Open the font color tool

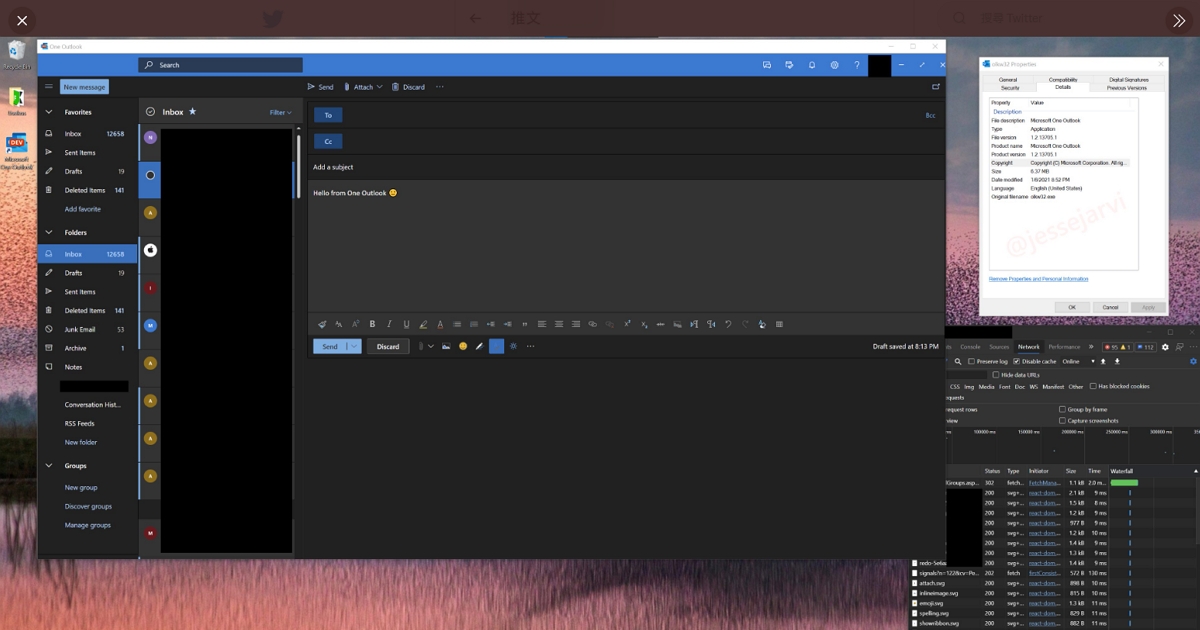tap(440, 324)
